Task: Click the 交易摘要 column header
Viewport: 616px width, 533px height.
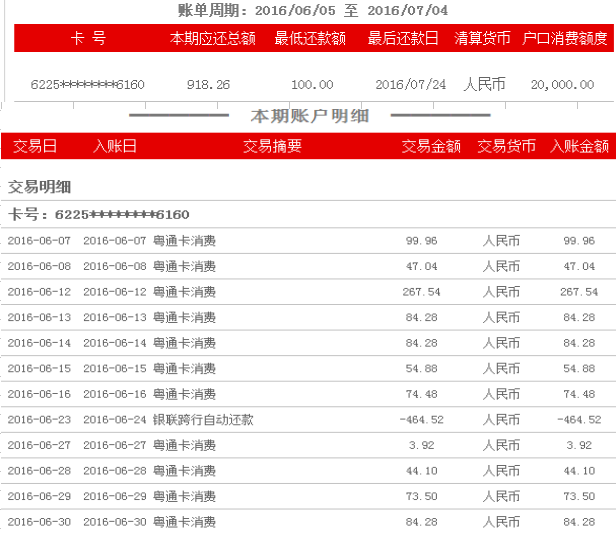Action: pyautogui.click(x=272, y=146)
